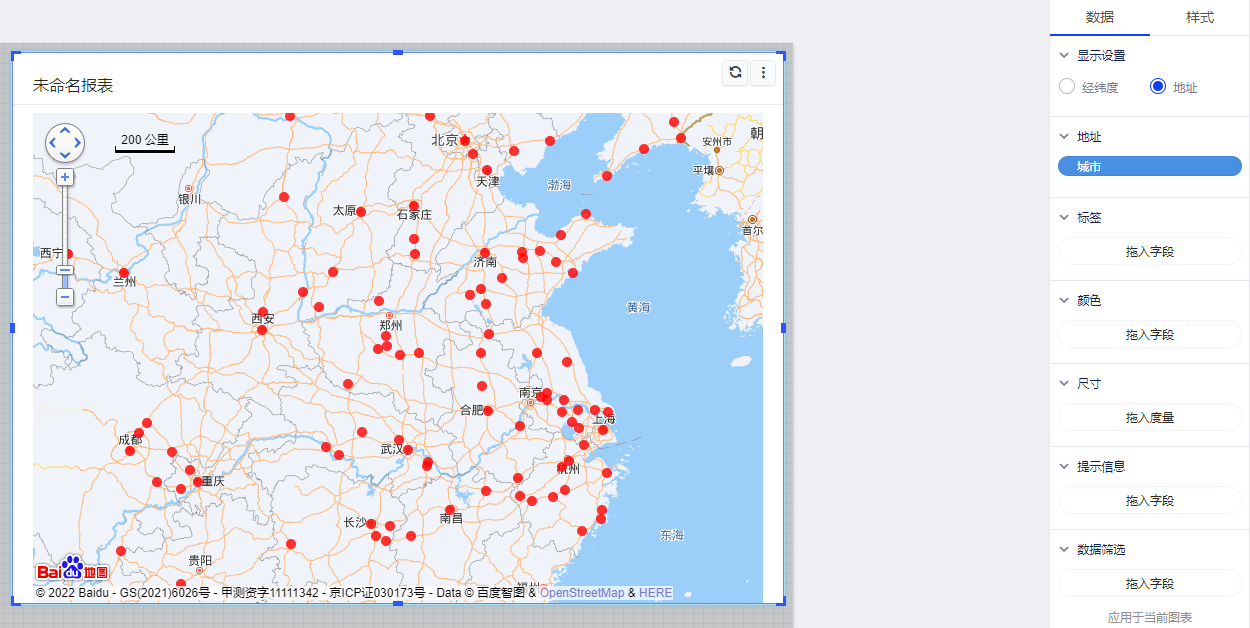Open the three-dot more options menu
1250x628 pixels.
coord(763,72)
